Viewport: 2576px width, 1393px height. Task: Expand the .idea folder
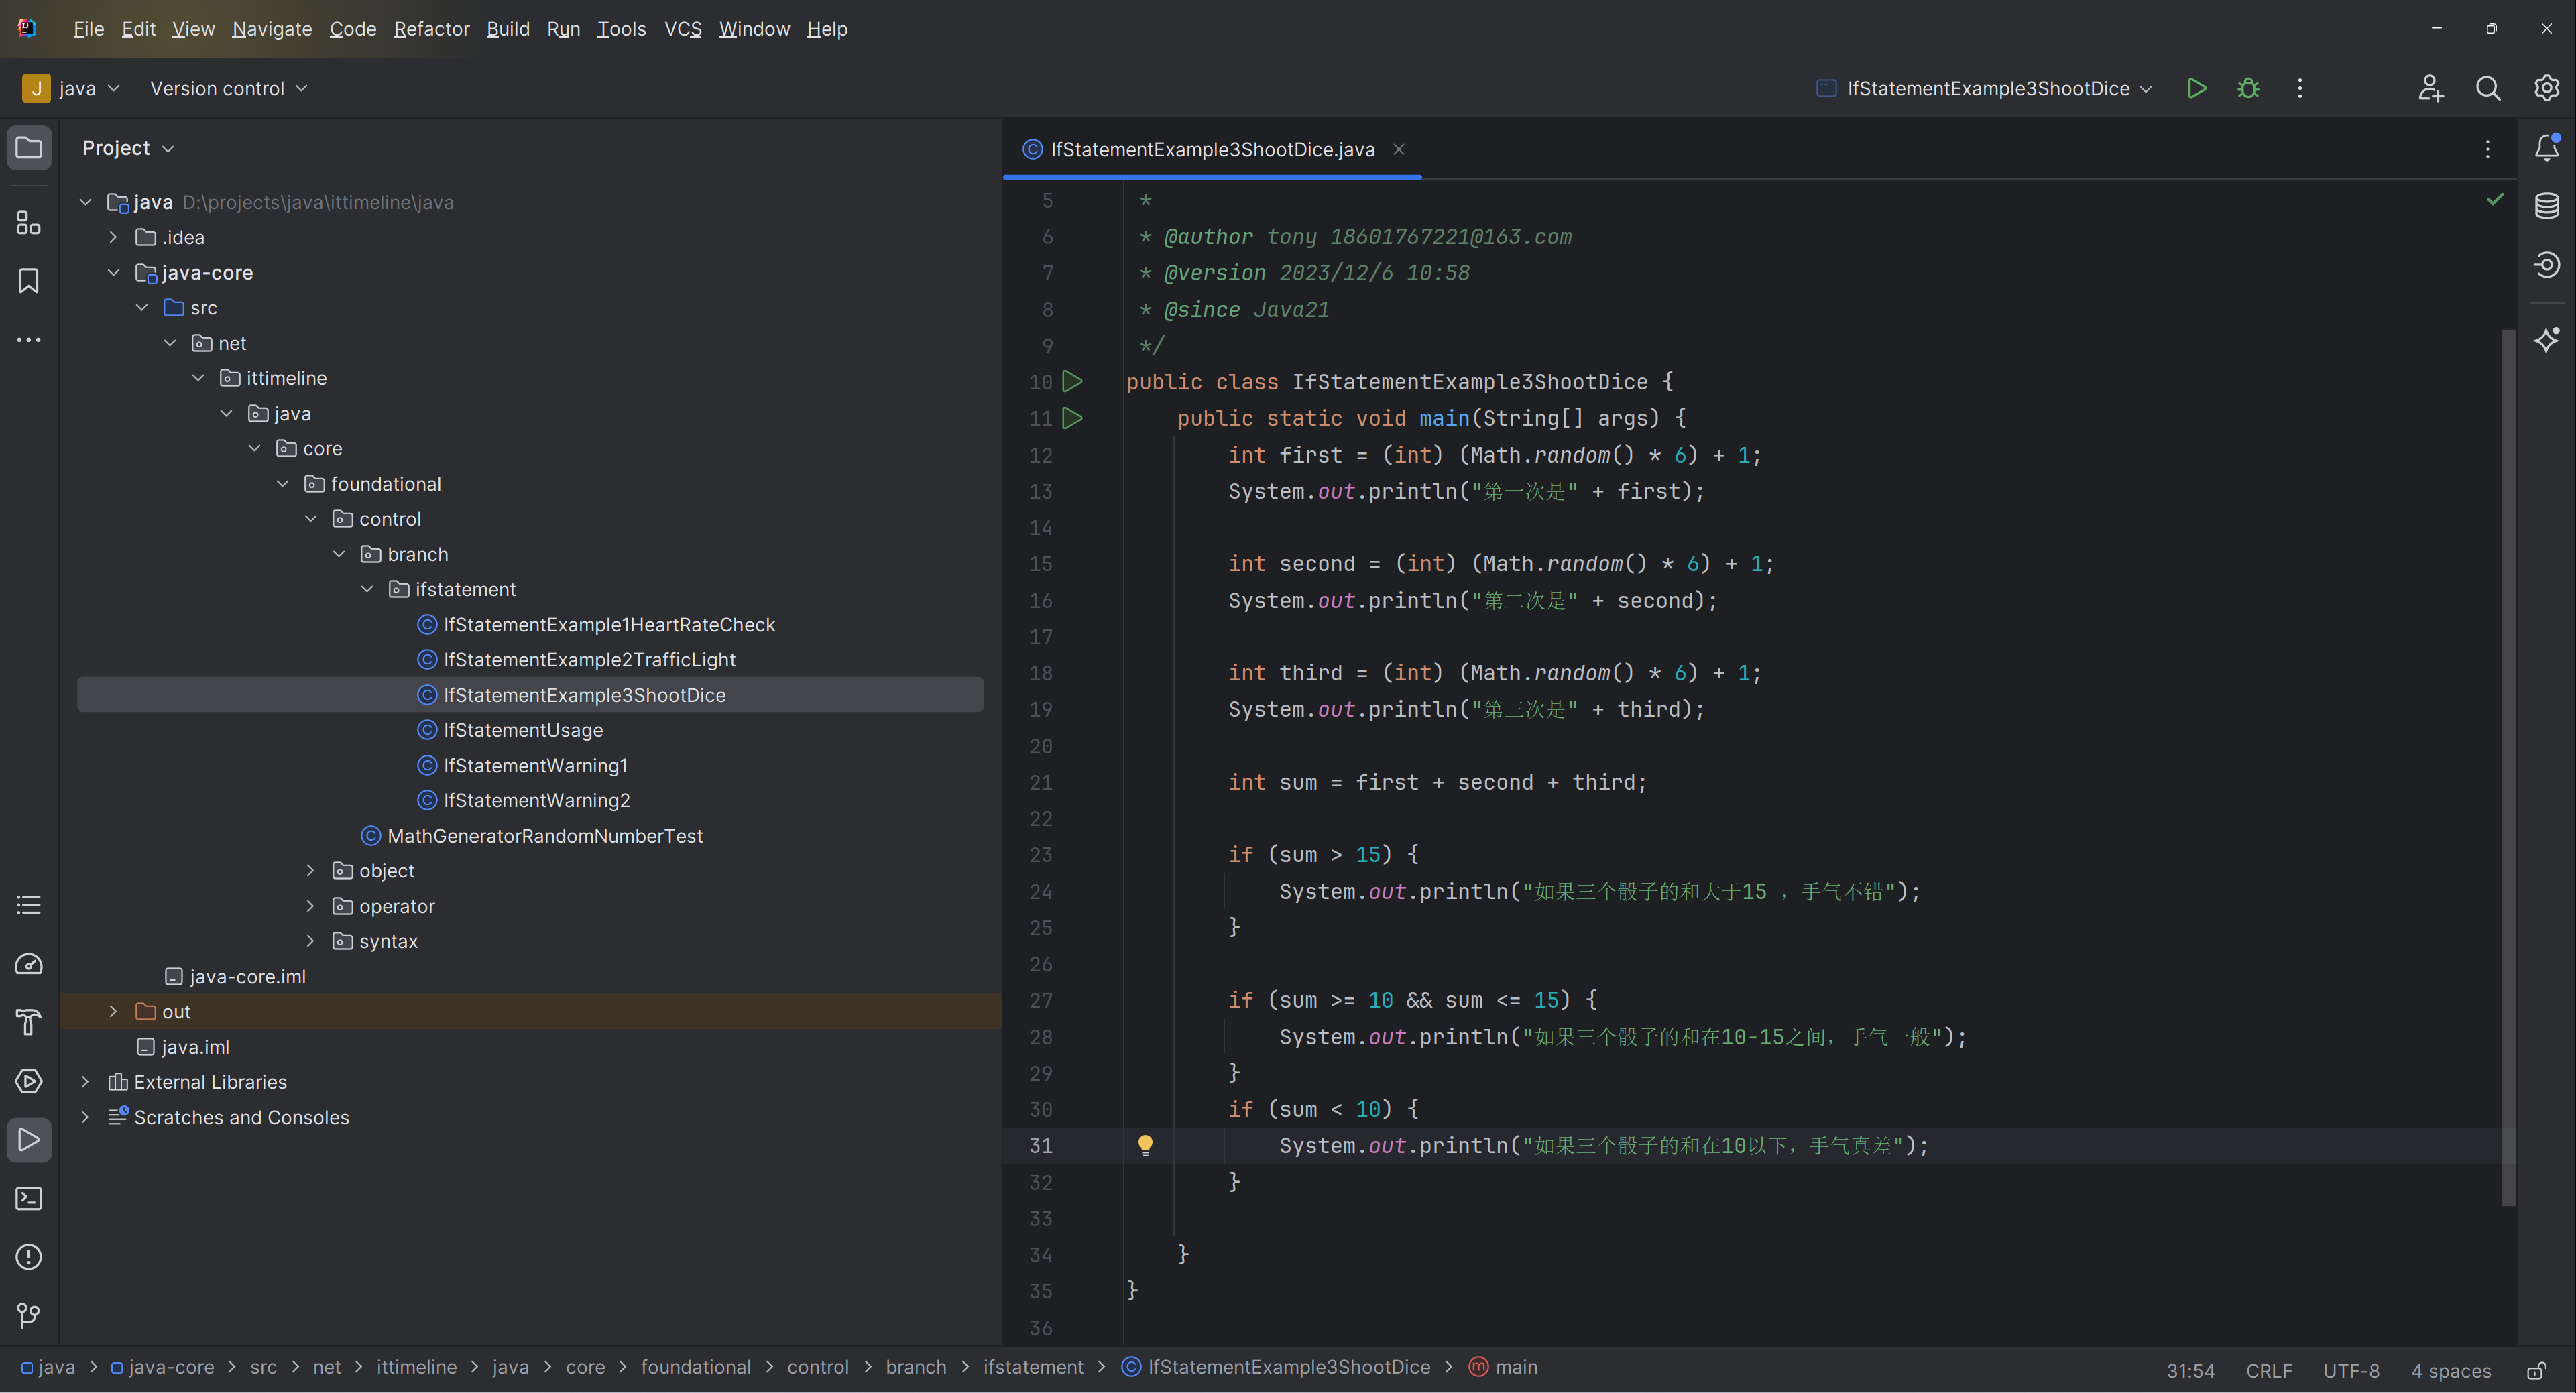coord(114,237)
